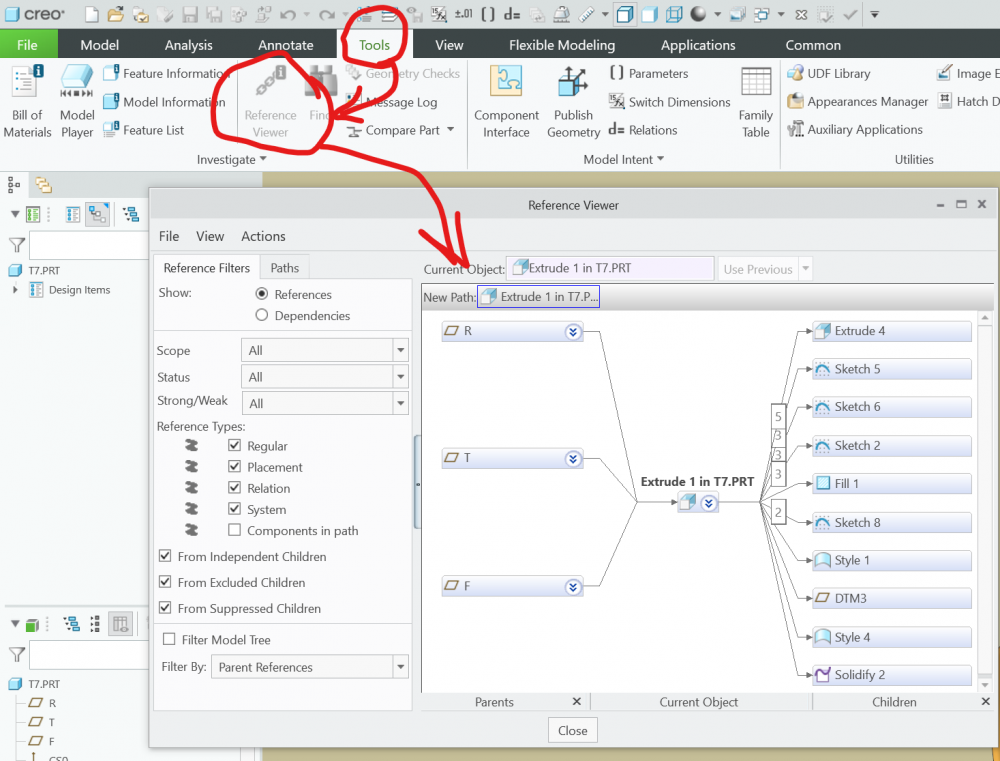Expand the R parent node chevron
The image size is (1000, 761).
(573, 331)
